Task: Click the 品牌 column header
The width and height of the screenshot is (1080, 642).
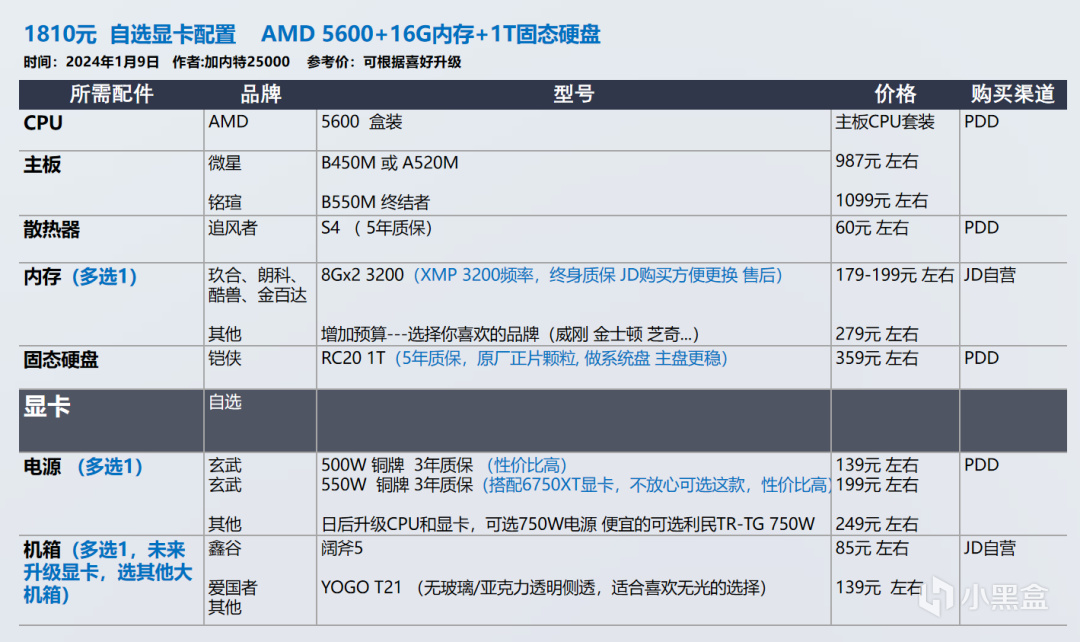Action: coord(260,94)
